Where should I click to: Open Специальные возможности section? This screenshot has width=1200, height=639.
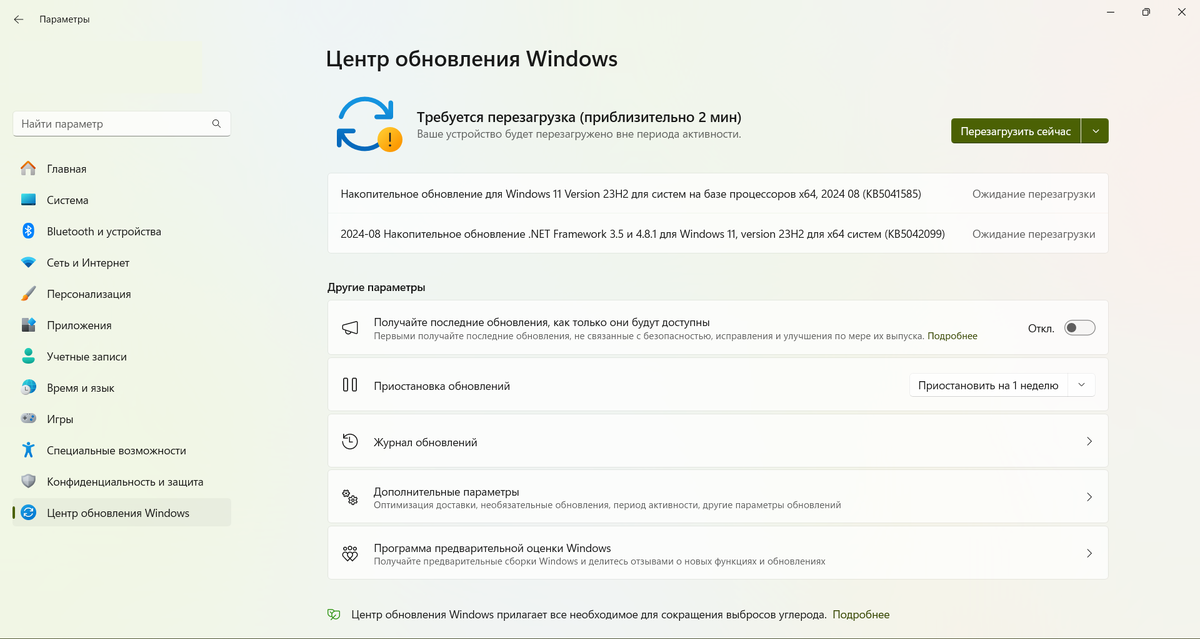pos(121,450)
